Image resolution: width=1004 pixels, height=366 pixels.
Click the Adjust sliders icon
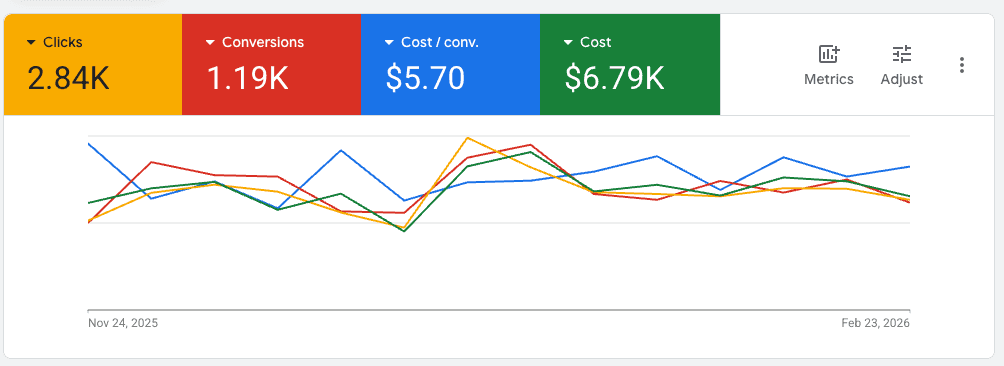[902, 55]
